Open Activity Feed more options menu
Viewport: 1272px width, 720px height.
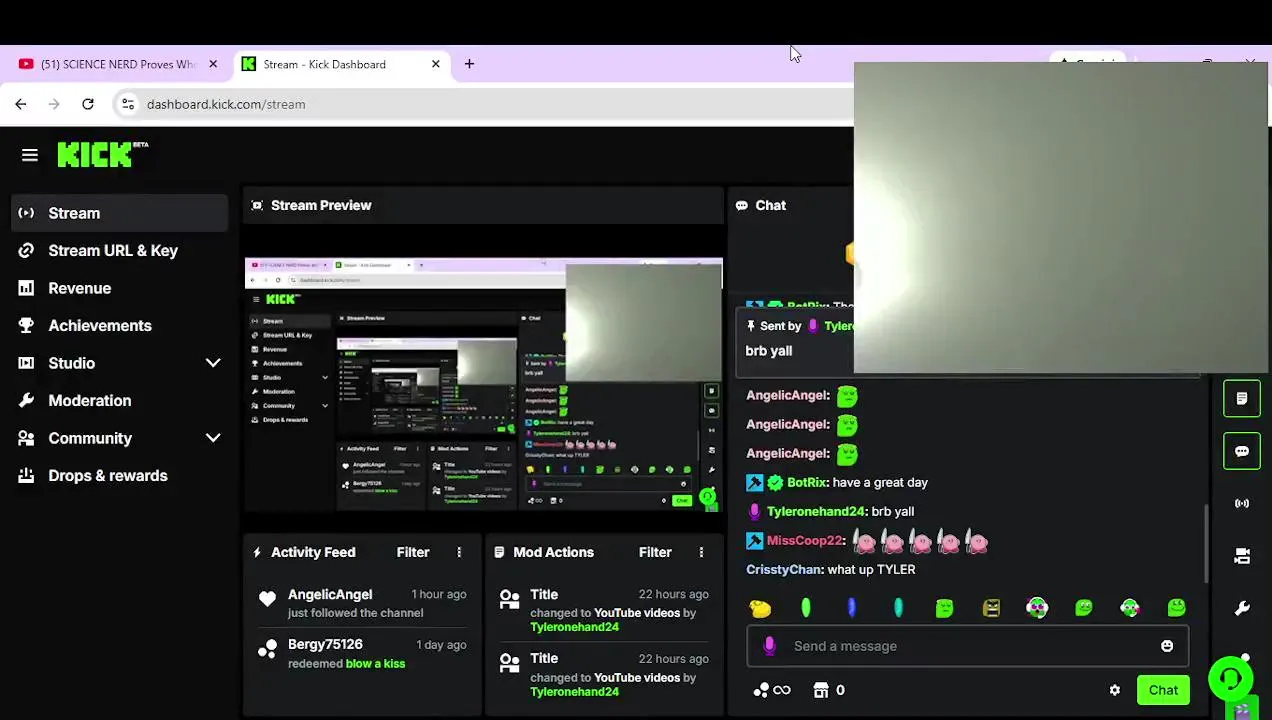(459, 552)
